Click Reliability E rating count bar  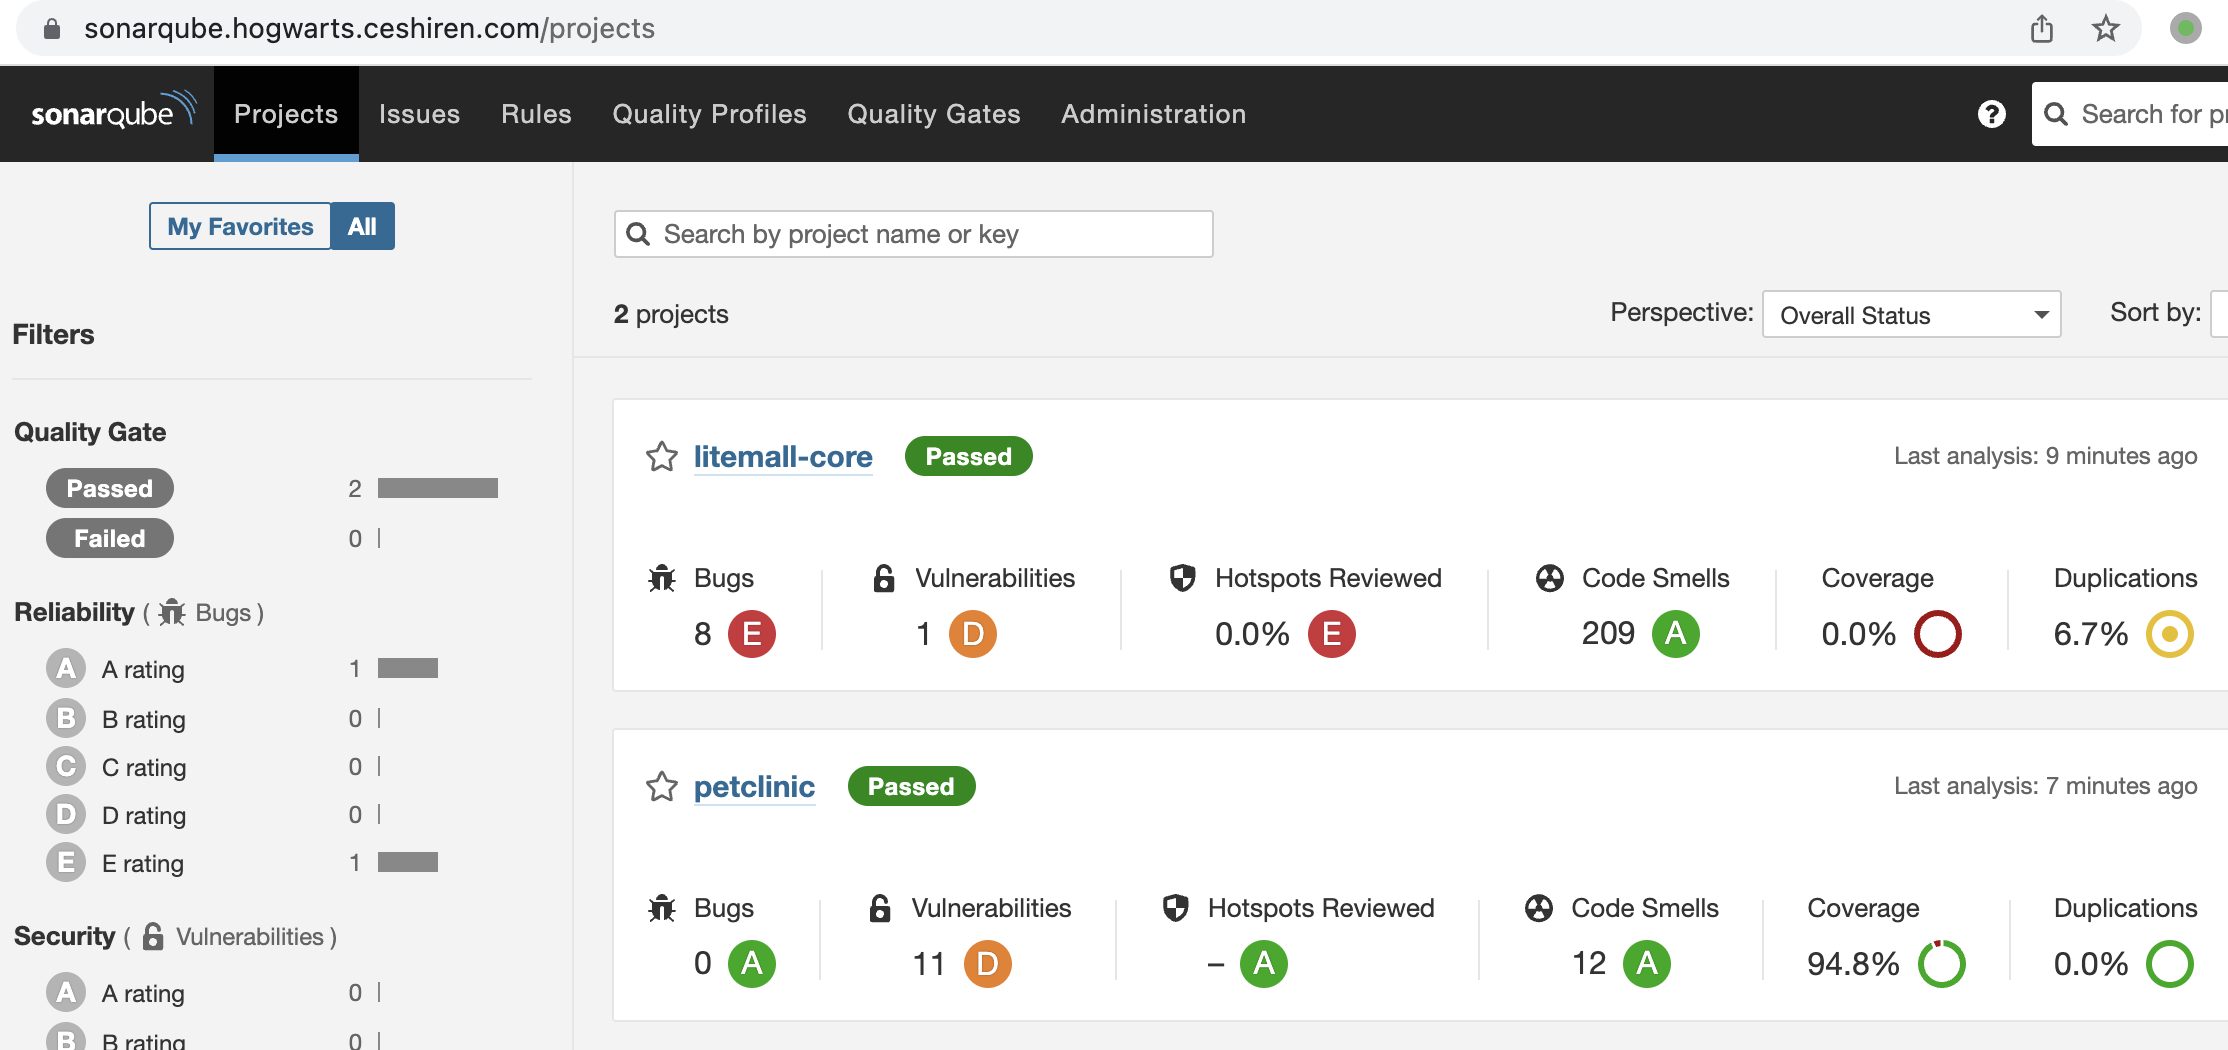407,862
